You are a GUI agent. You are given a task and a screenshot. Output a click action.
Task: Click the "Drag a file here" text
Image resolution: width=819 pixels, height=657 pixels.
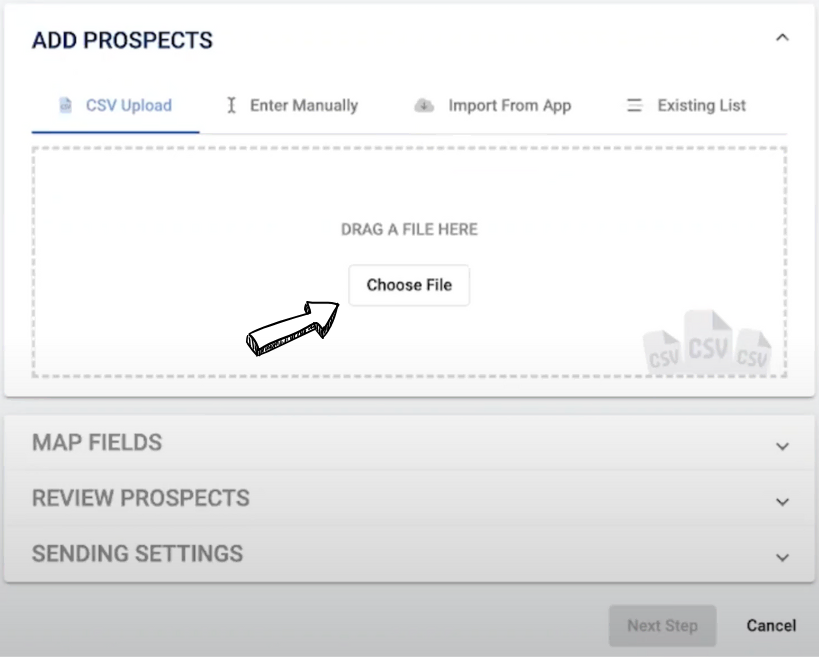(409, 229)
